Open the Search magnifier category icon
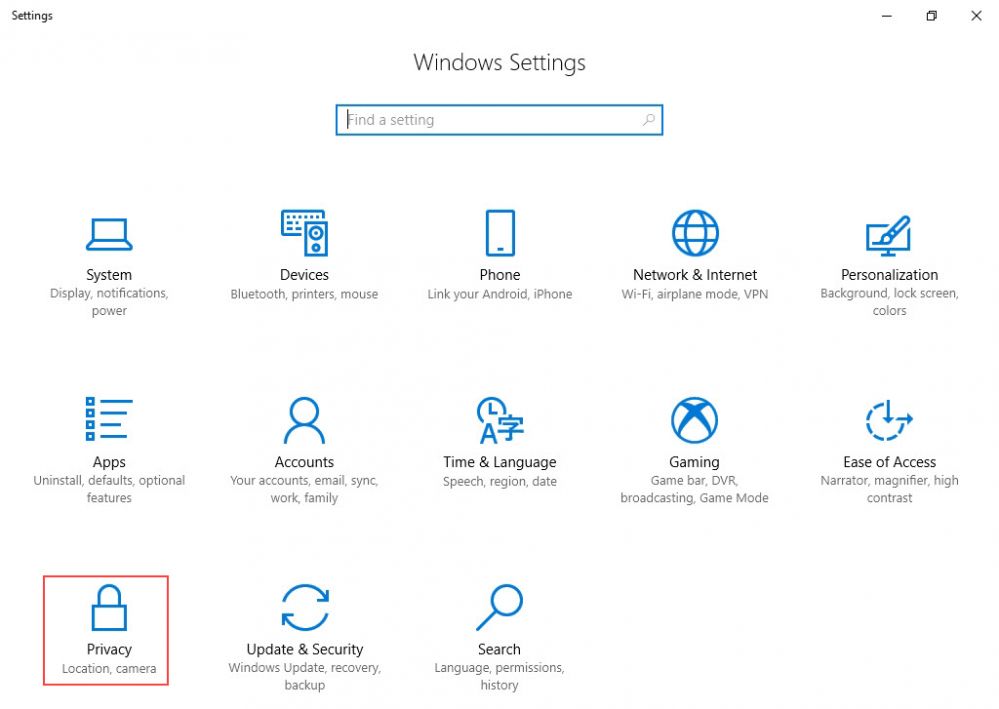999x709 pixels. (500, 607)
